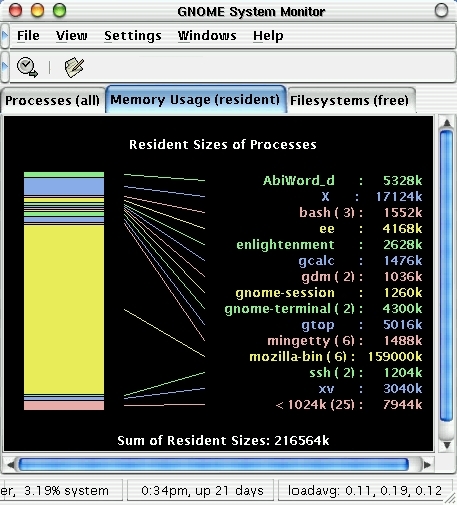The width and height of the screenshot is (457, 505).
Task: Open the View menu
Action: [72, 36]
